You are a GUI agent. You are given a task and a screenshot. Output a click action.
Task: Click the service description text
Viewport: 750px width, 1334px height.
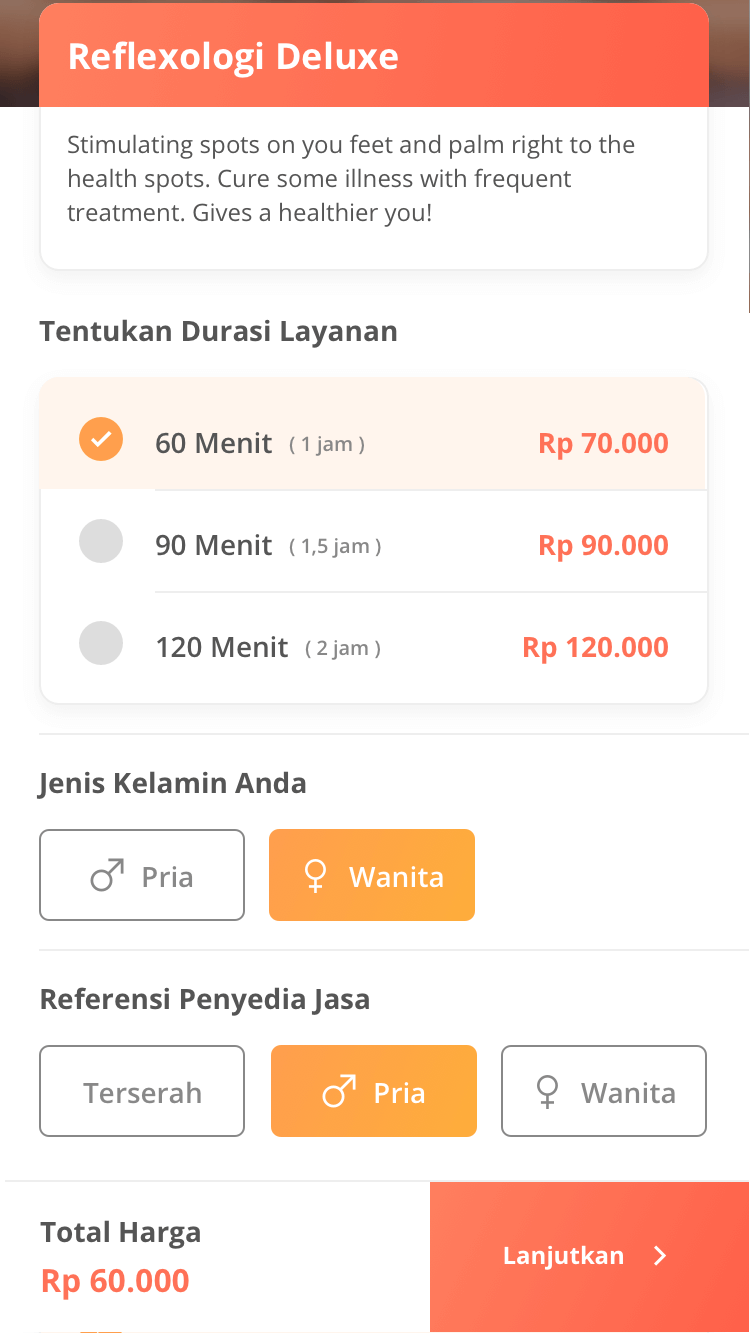coord(350,179)
